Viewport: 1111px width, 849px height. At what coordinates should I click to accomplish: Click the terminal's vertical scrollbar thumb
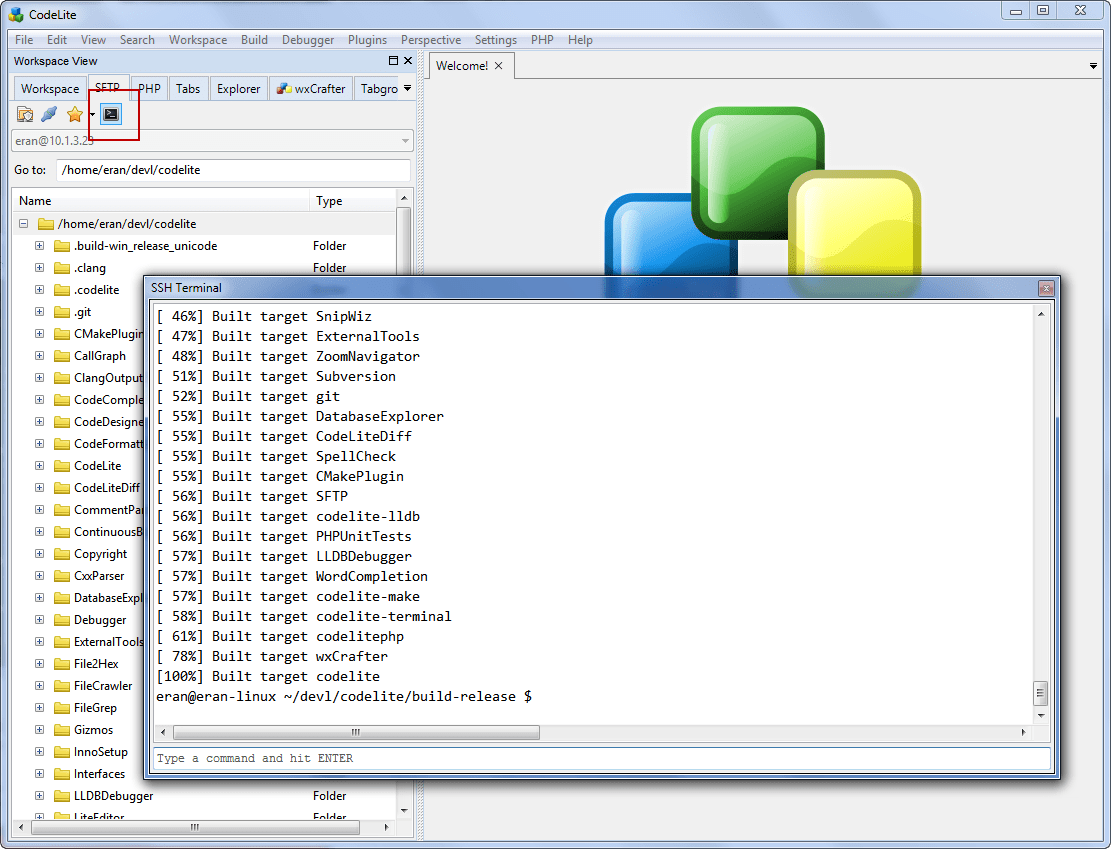click(x=1040, y=693)
